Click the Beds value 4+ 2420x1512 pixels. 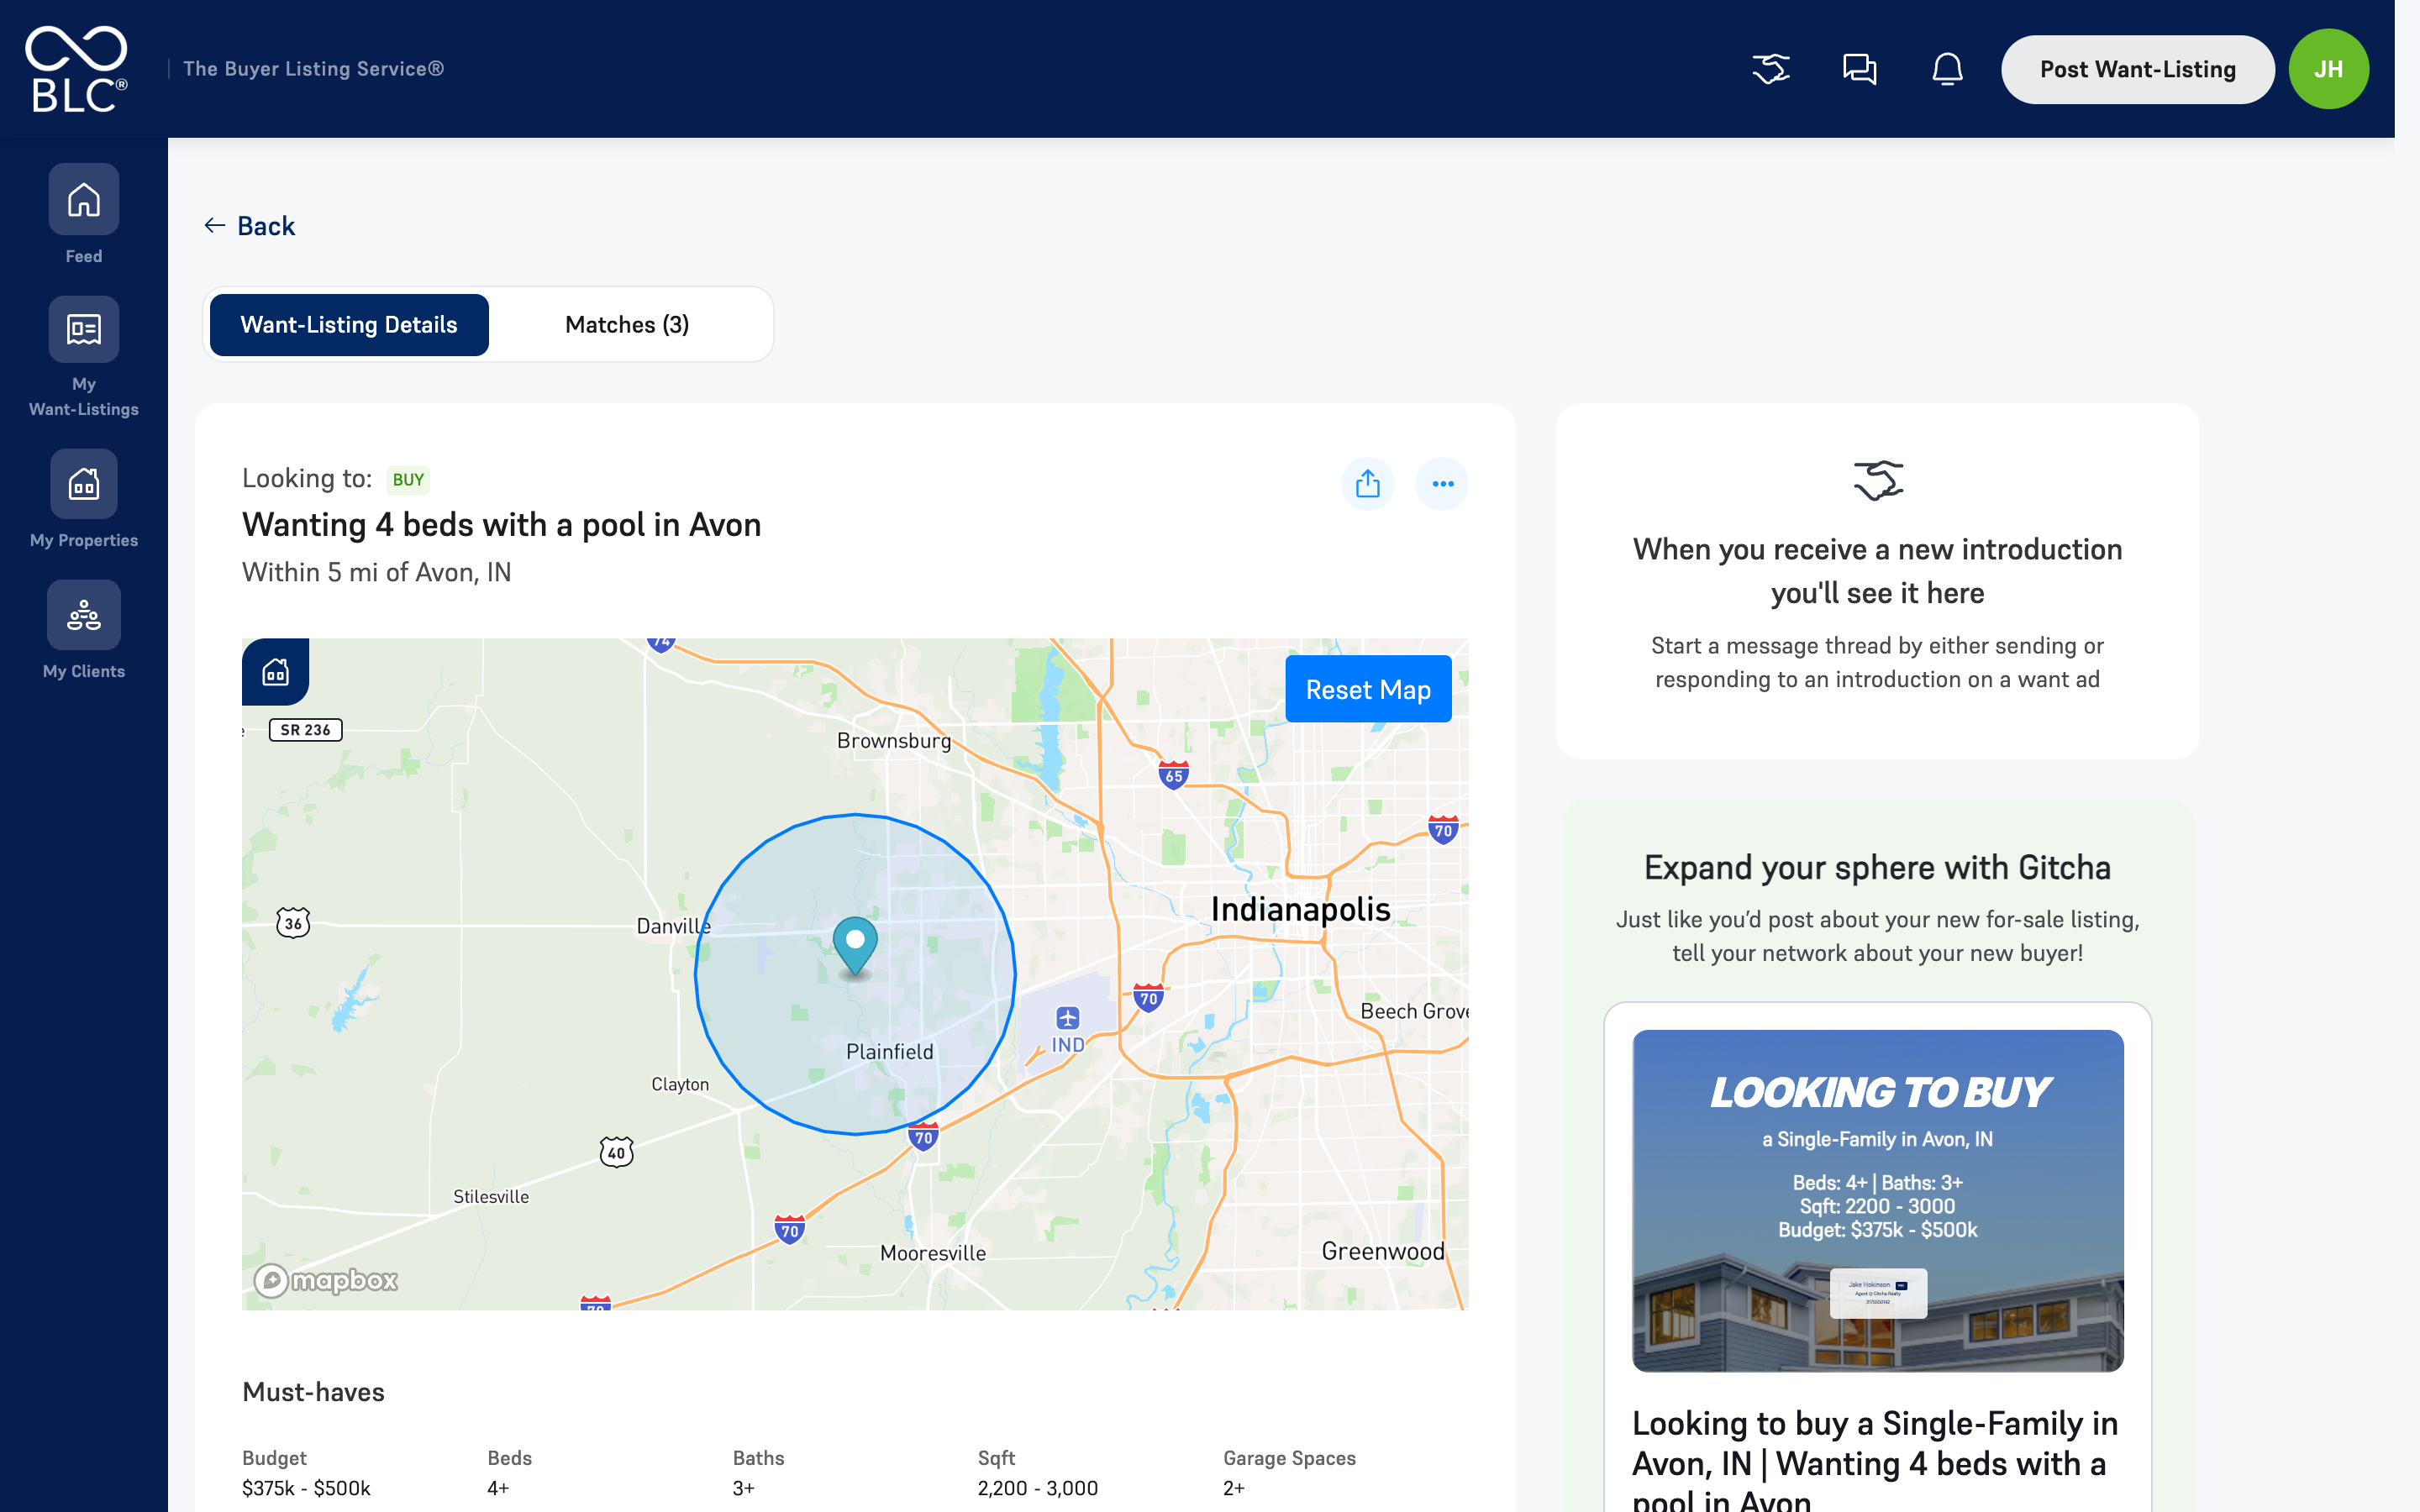tap(498, 1488)
